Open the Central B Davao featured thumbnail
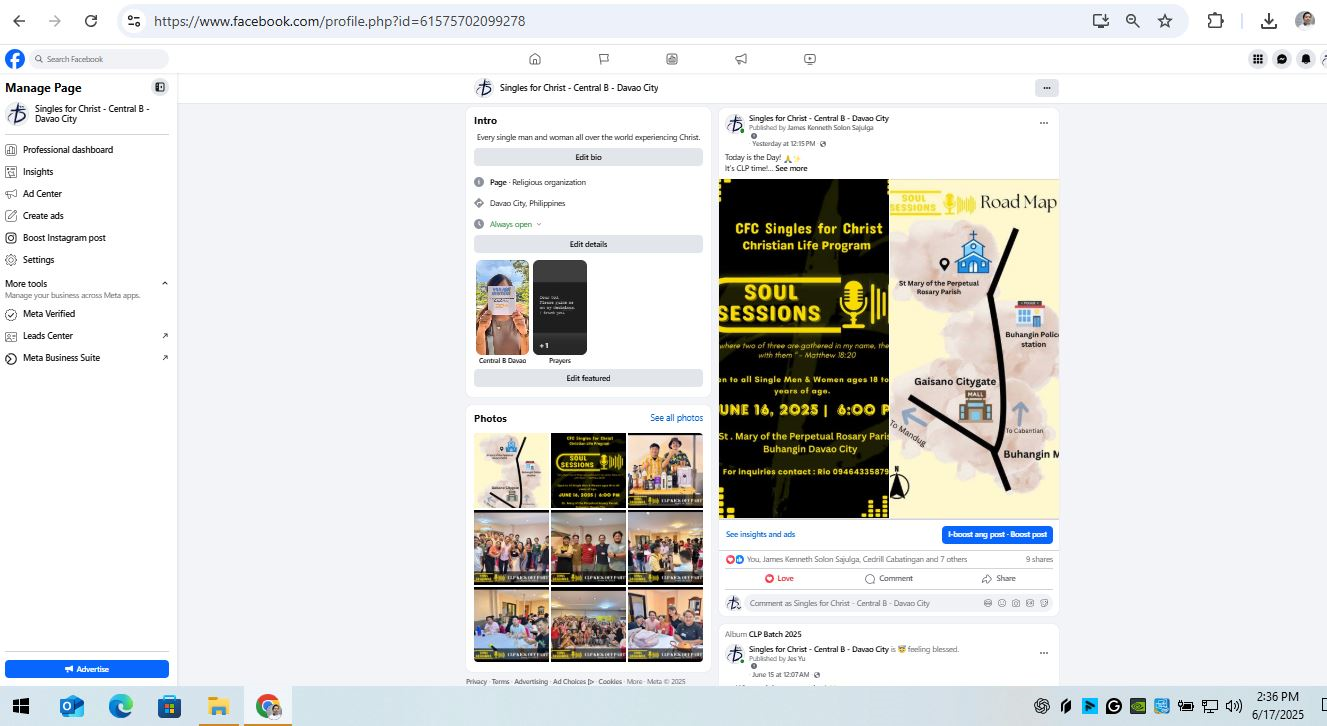 pos(502,307)
